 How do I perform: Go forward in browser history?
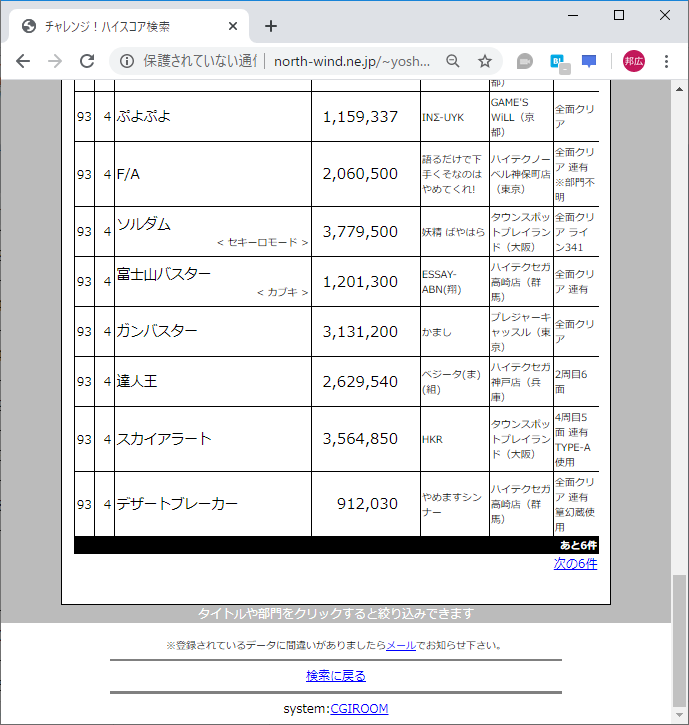point(55,61)
